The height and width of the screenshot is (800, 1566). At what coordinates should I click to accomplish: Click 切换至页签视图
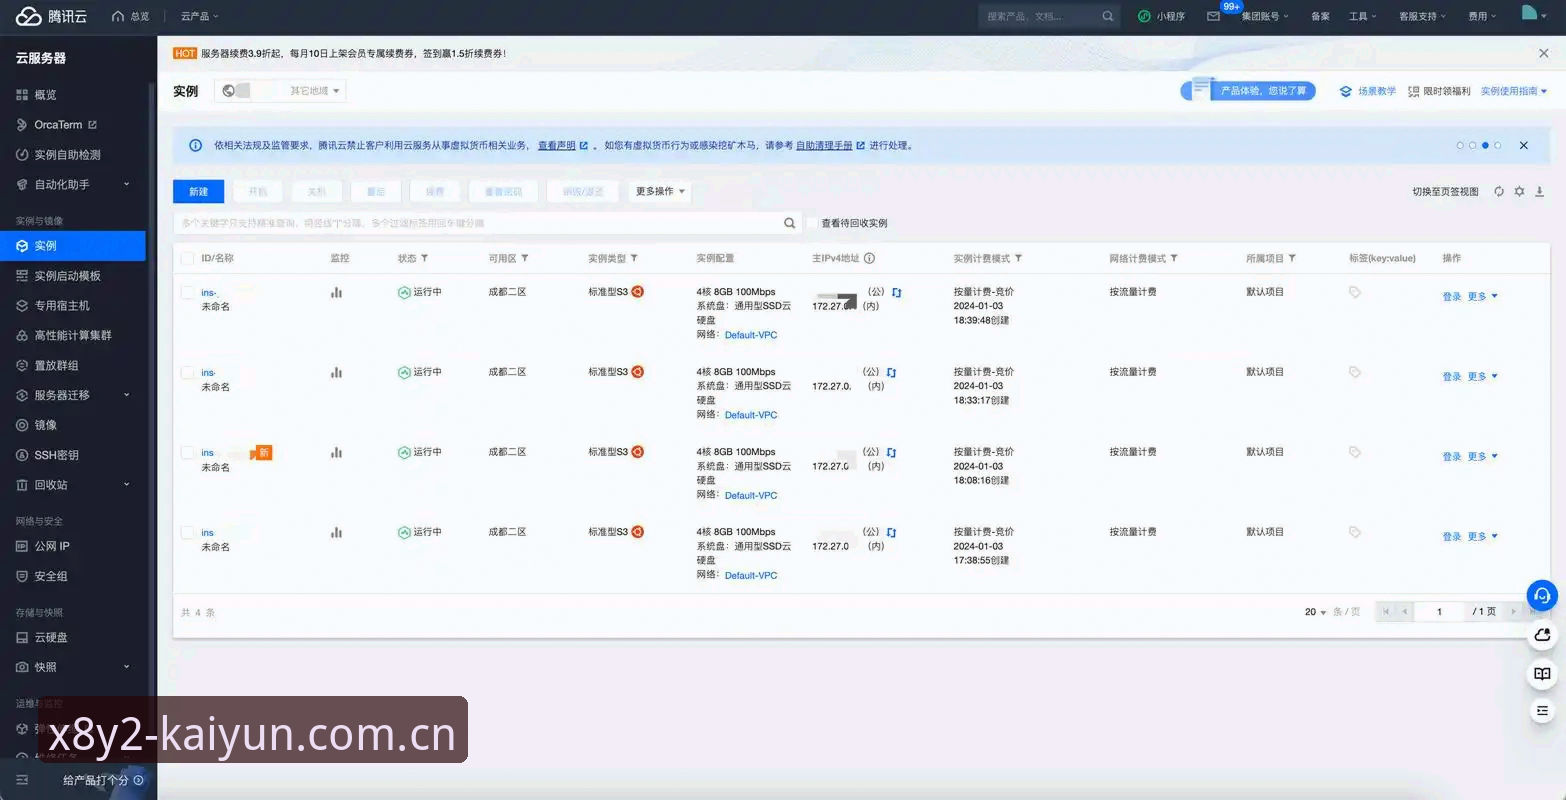(1445, 191)
